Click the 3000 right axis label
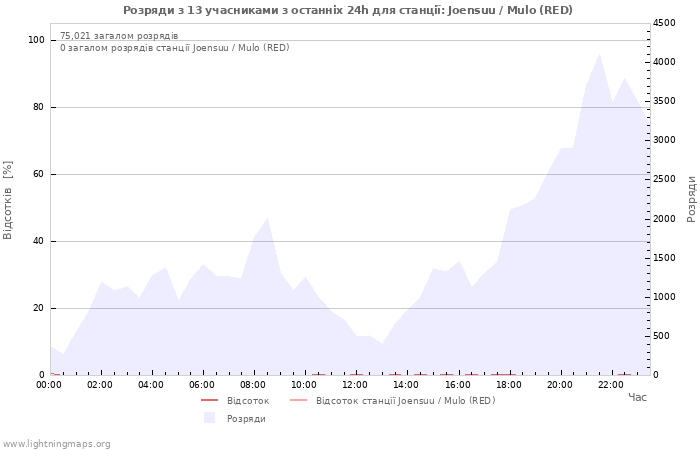The width and height of the screenshot is (700, 450). tap(664, 140)
